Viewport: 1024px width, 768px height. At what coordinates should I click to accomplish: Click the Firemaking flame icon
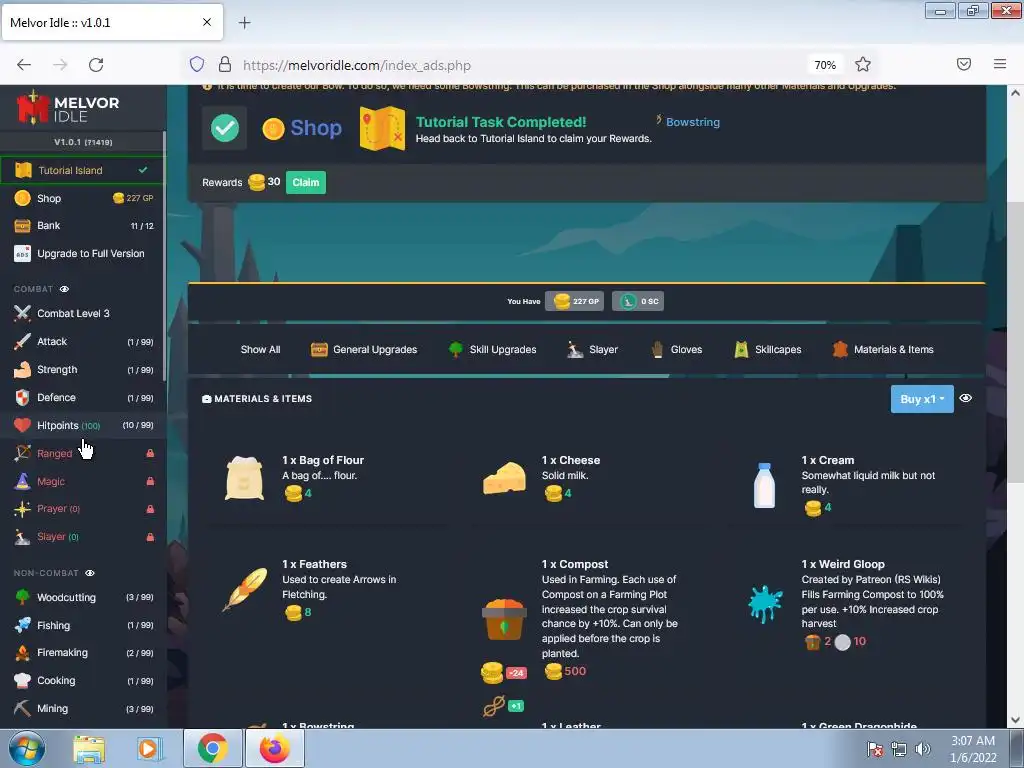(x=22, y=653)
